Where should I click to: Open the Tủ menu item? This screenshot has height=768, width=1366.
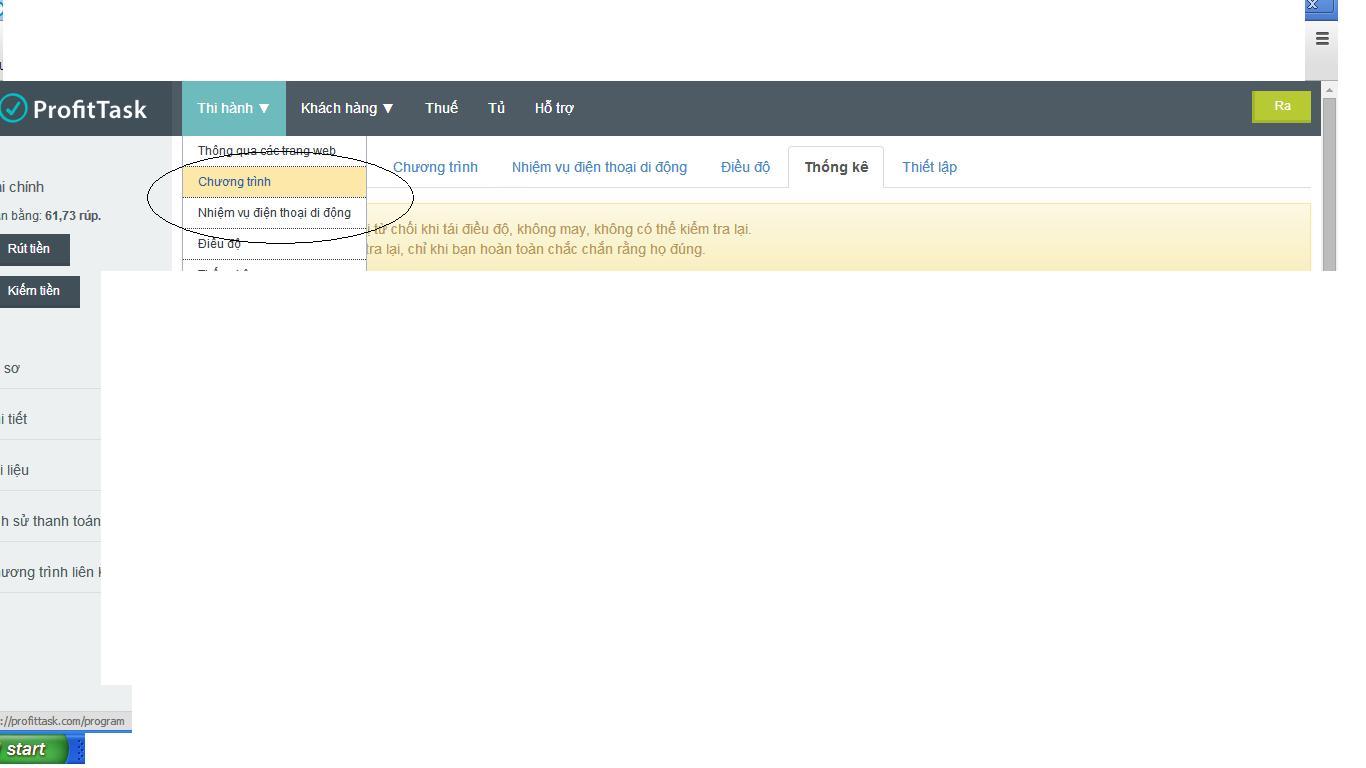(x=496, y=108)
